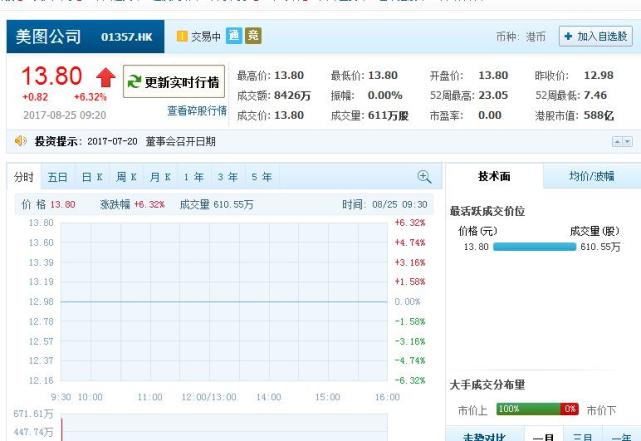This screenshot has height=441, width=641.
Task: Click the zoom magnifier icon above chart
Action: (x=424, y=177)
